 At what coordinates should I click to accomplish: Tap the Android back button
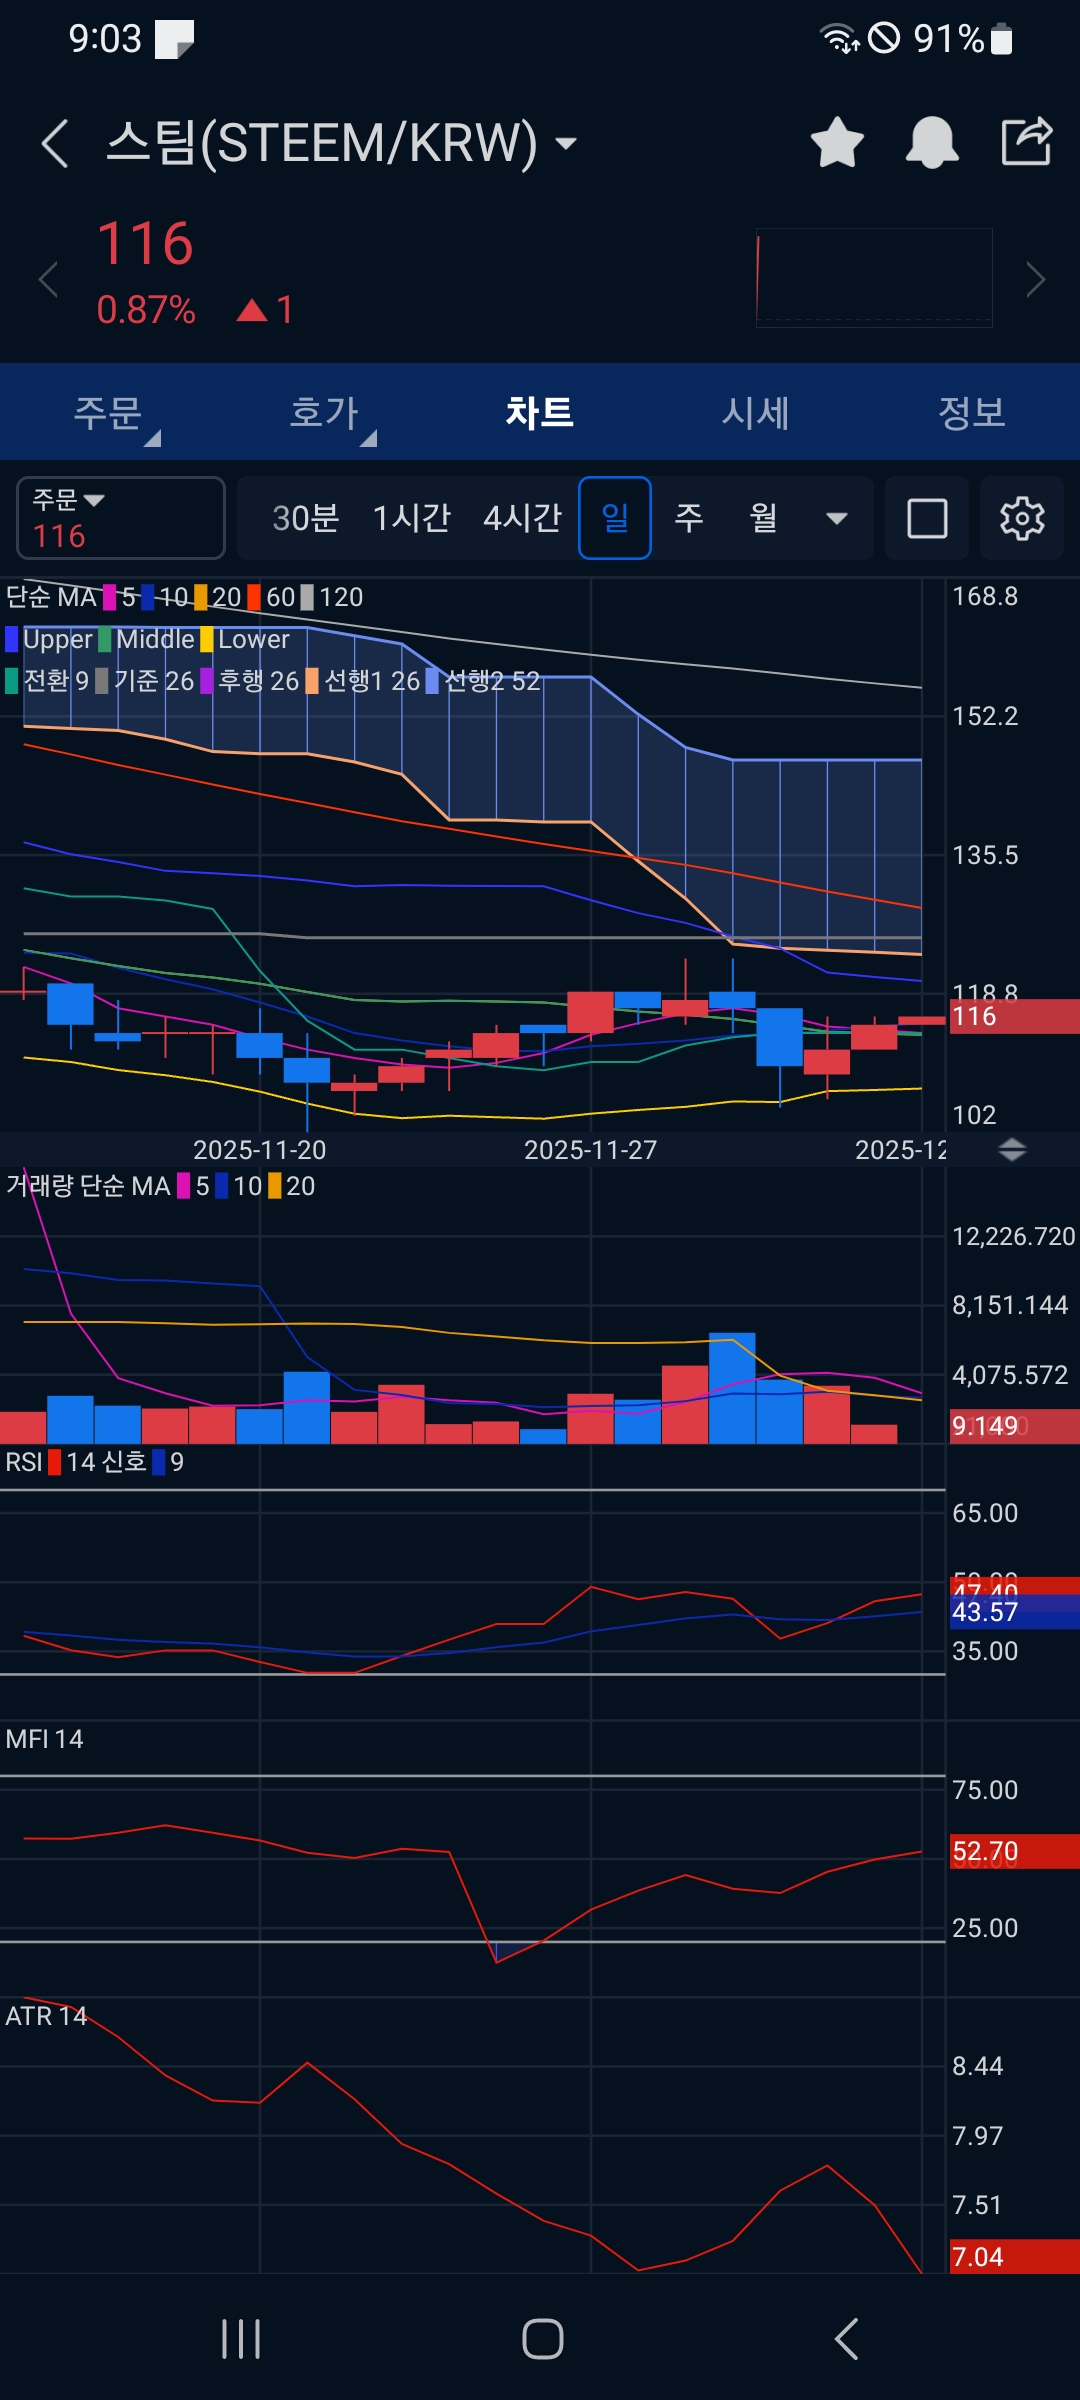pos(846,2339)
